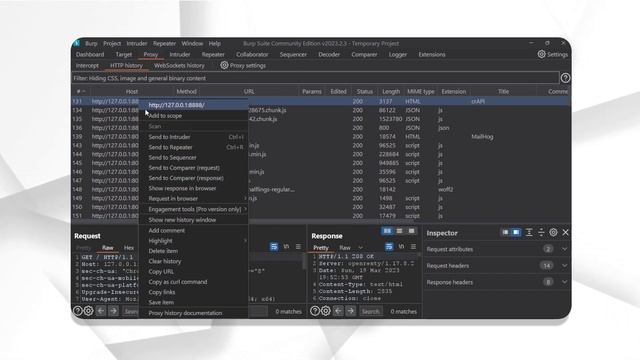Screen dimensions: 640x360
Task: Switch Response view to Raw
Action: (x=345, y=247)
